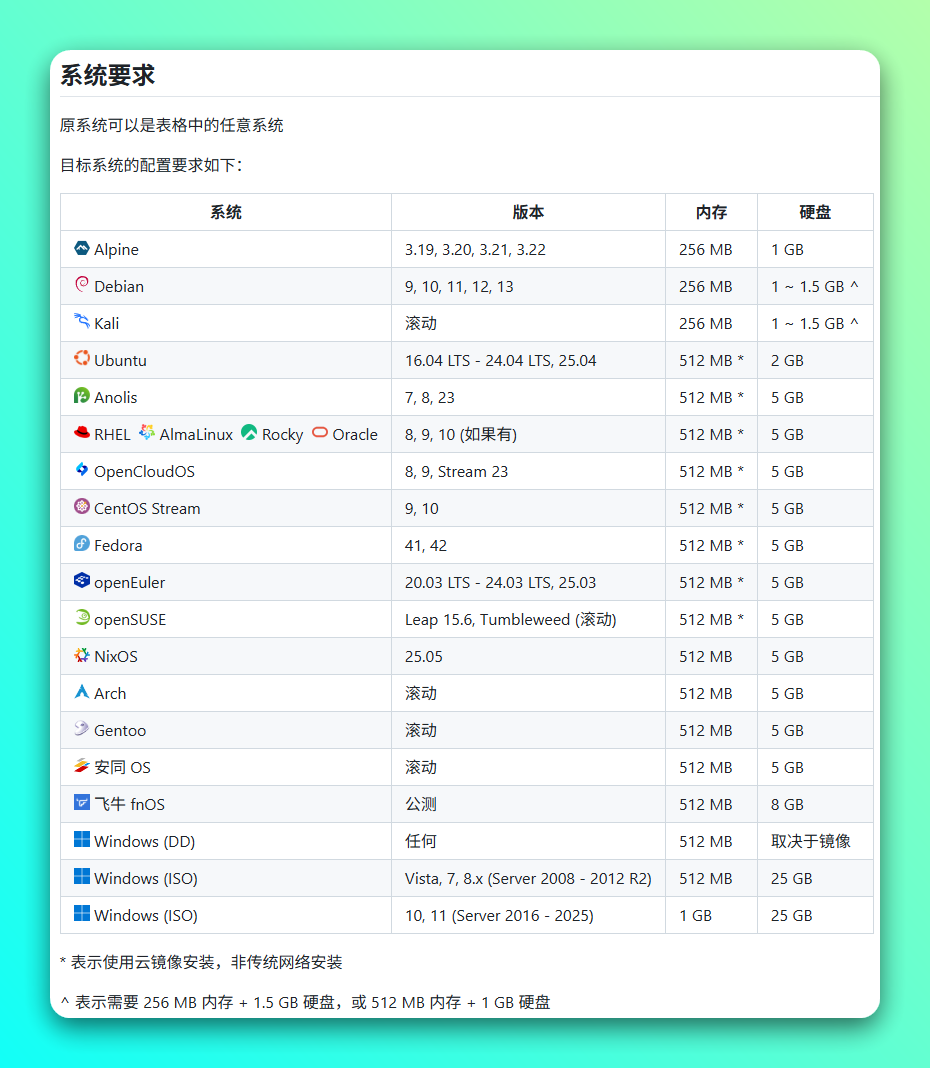Click the 硬盘 column header
The height and width of the screenshot is (1068, 930).
(815, 212)
